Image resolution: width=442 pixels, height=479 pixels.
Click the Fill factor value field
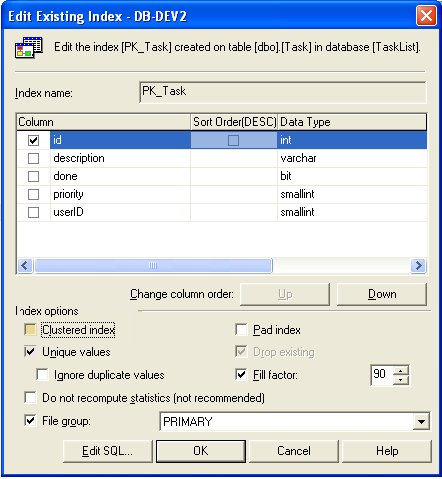click(382, 375)
